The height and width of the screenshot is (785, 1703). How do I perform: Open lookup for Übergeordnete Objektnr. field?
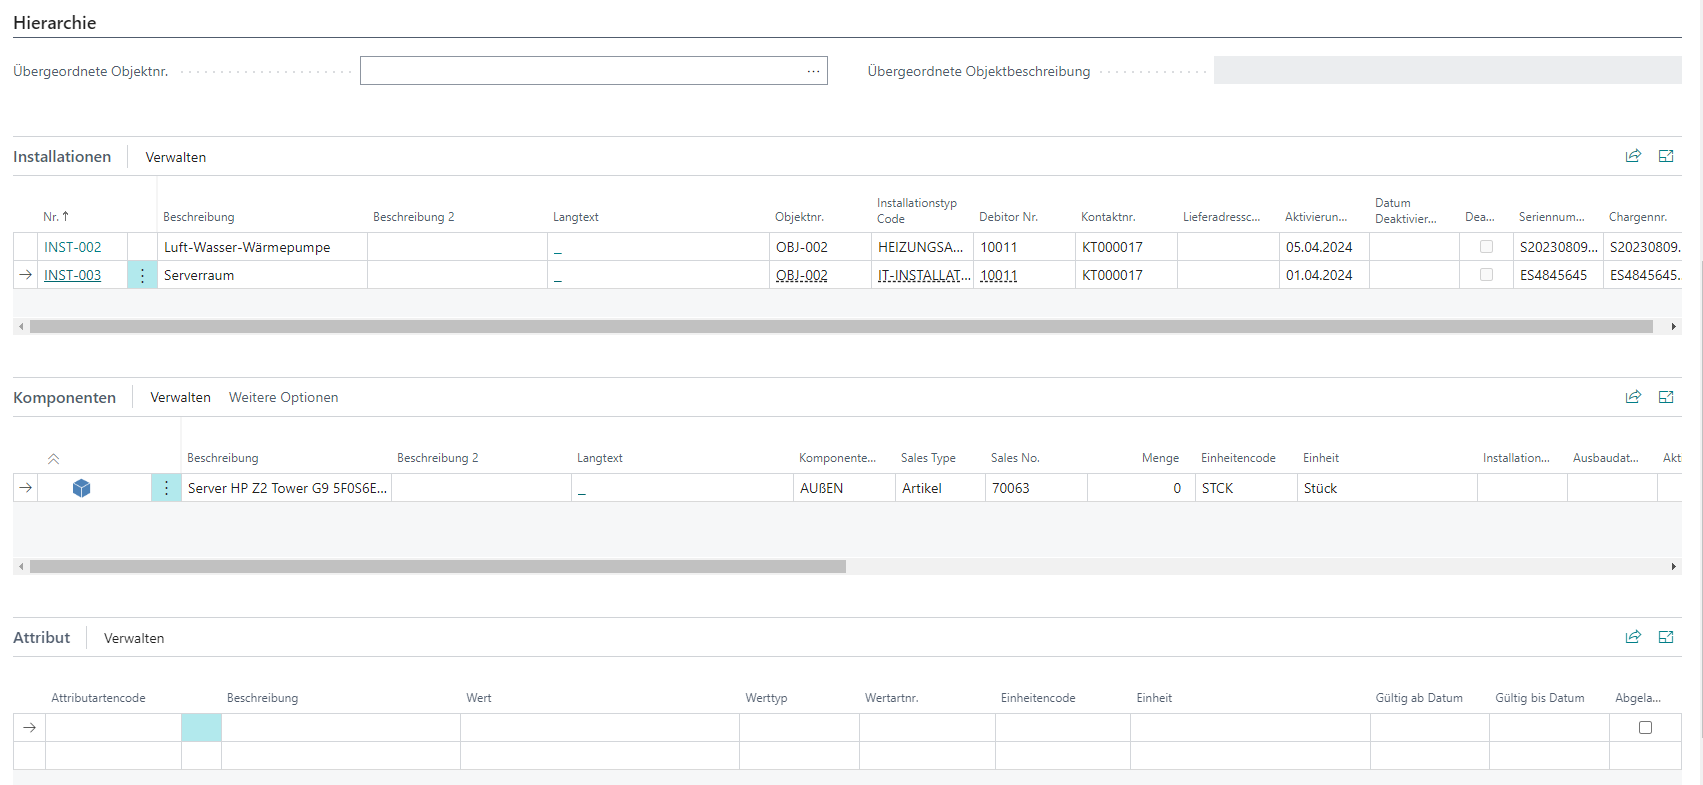tap(813, 71)
